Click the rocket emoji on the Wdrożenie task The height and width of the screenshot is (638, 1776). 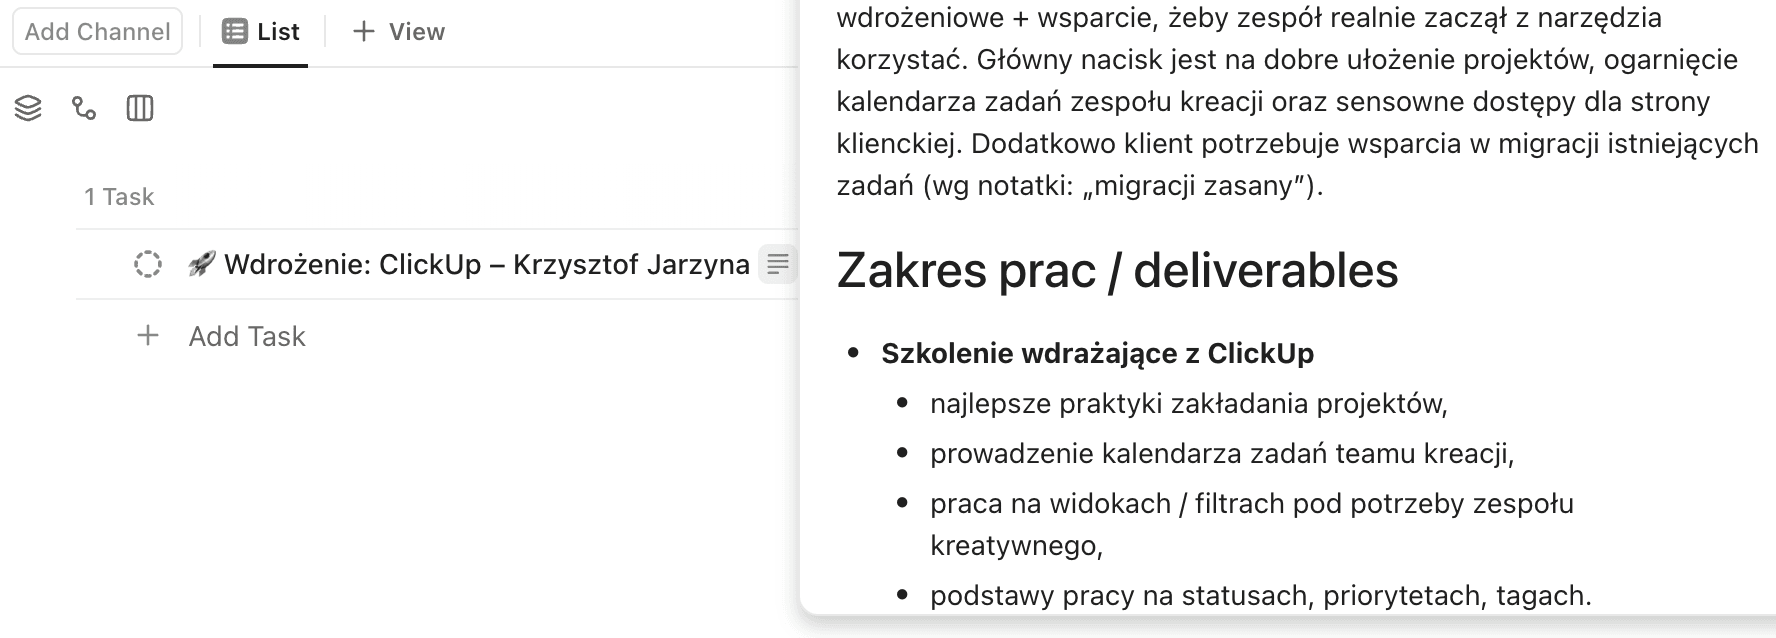pos(200,264)
